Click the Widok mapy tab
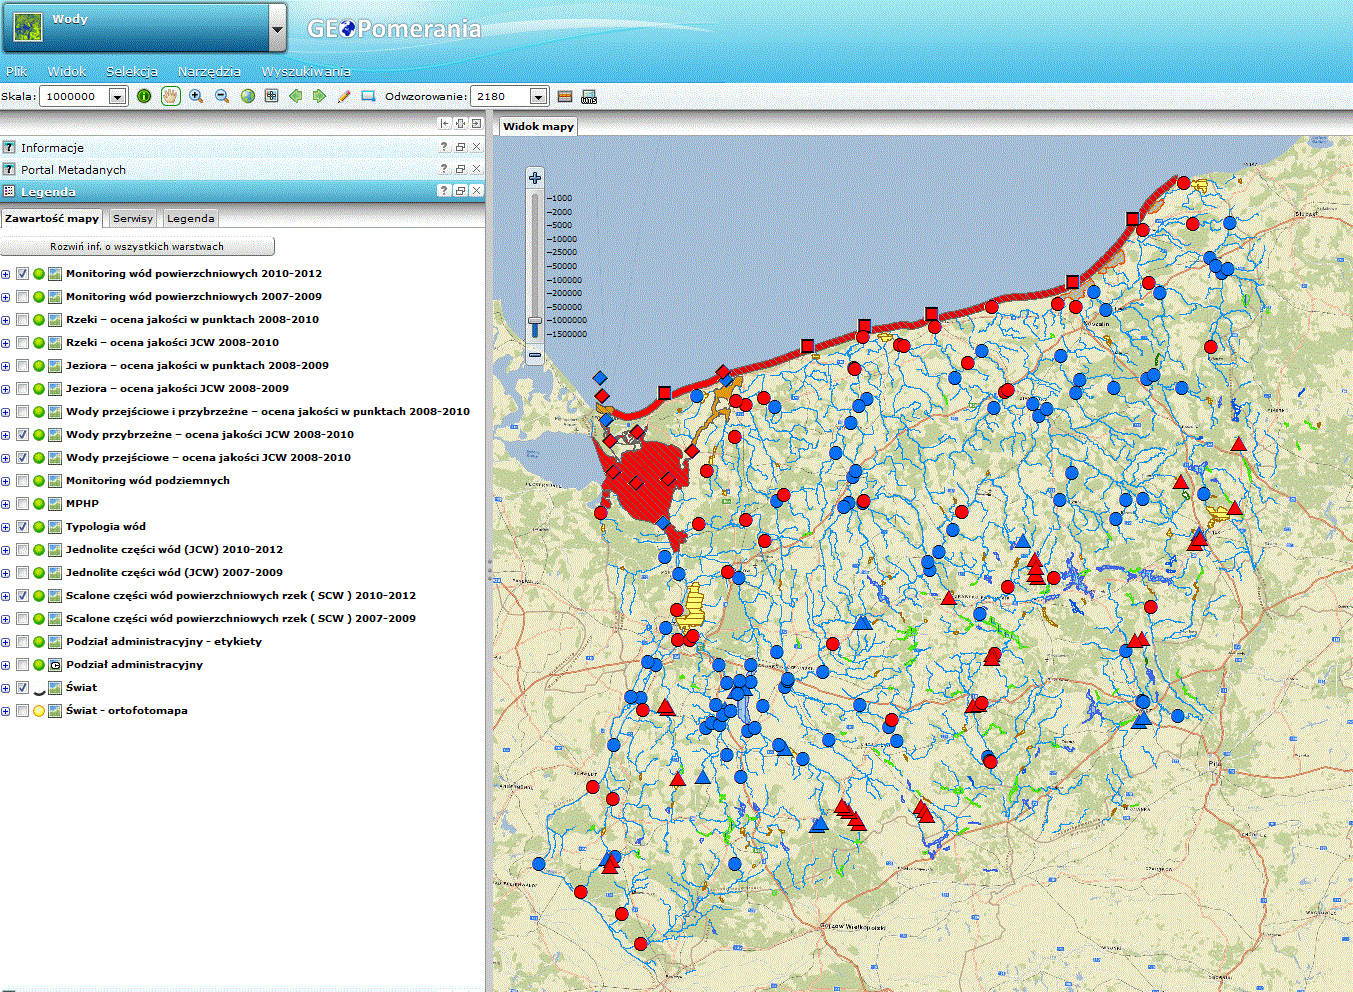Screen dimensions: 1353x992 pos(538,126)
